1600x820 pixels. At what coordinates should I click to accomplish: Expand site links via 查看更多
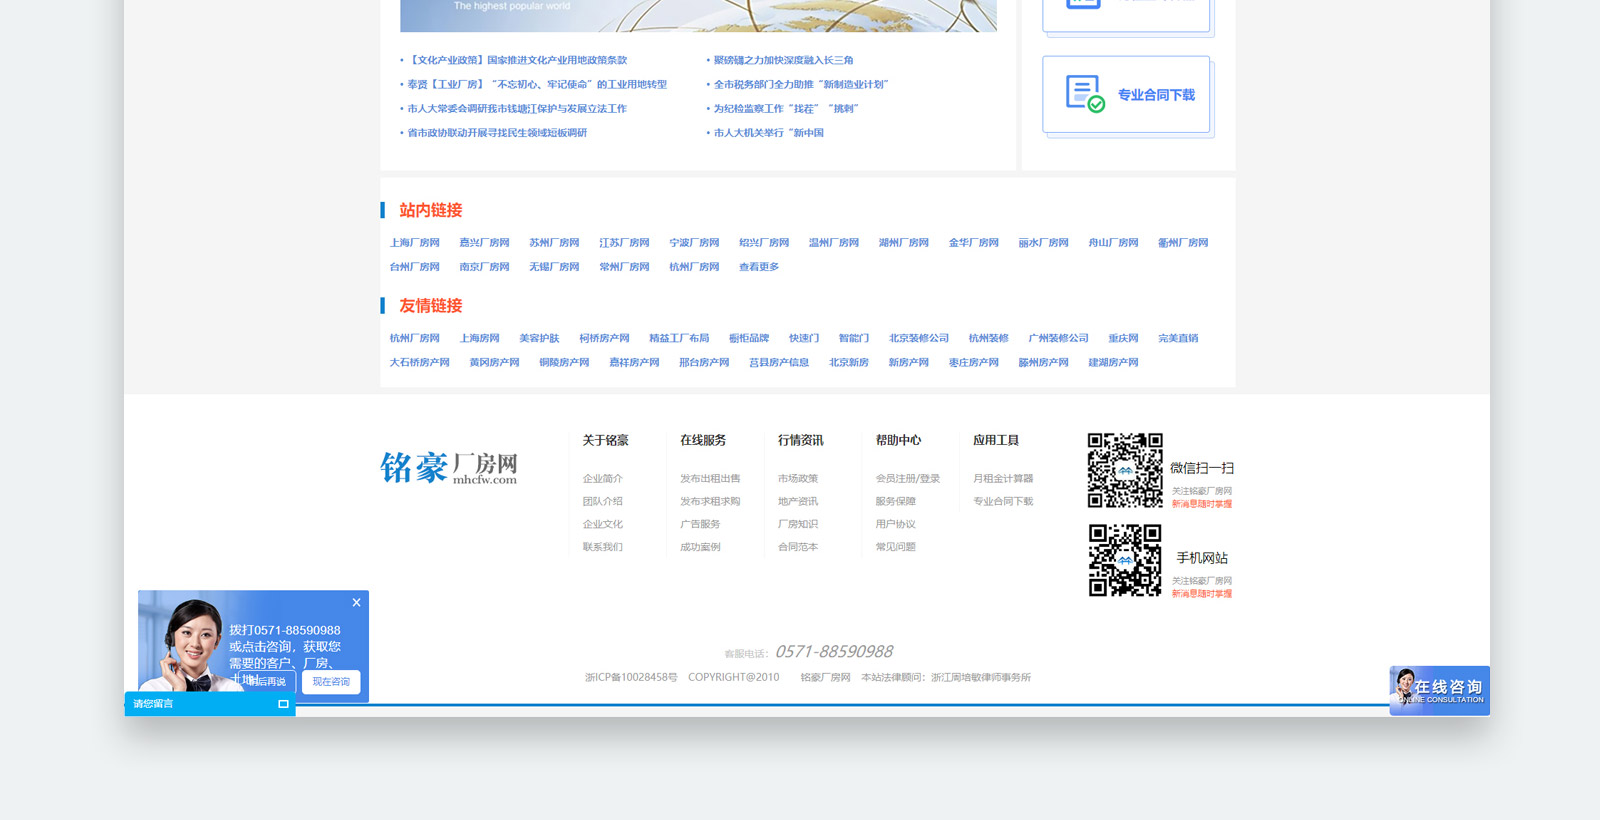tap(759, 267)
